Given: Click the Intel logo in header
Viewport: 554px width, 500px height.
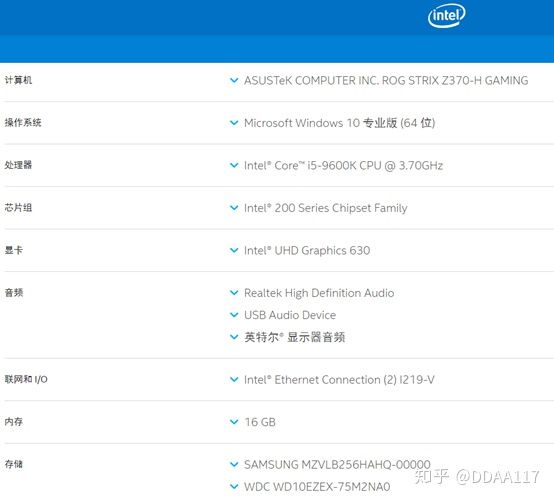Looking at the screenshot, I should click(x=447, y=15).
